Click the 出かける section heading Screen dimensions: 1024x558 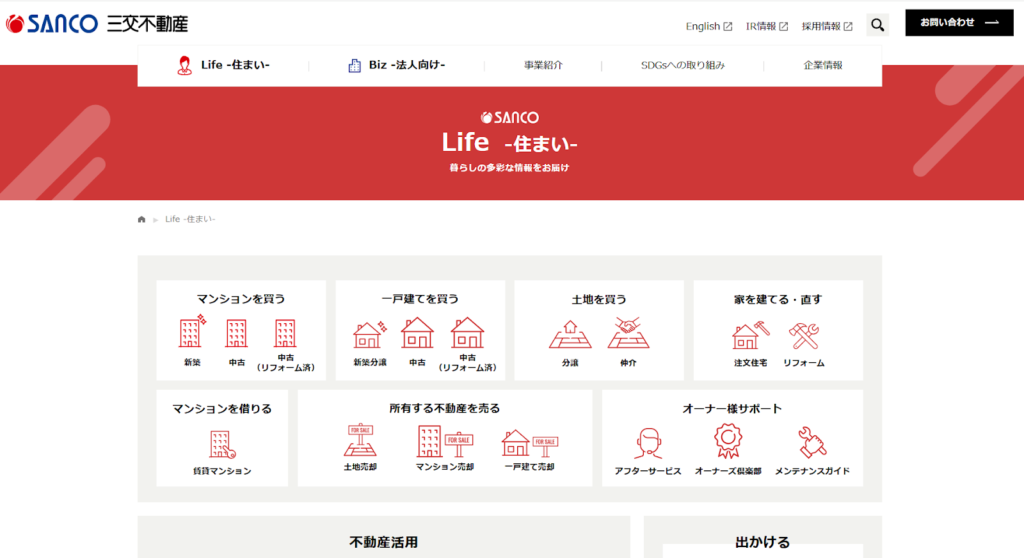tap(763, 542)
